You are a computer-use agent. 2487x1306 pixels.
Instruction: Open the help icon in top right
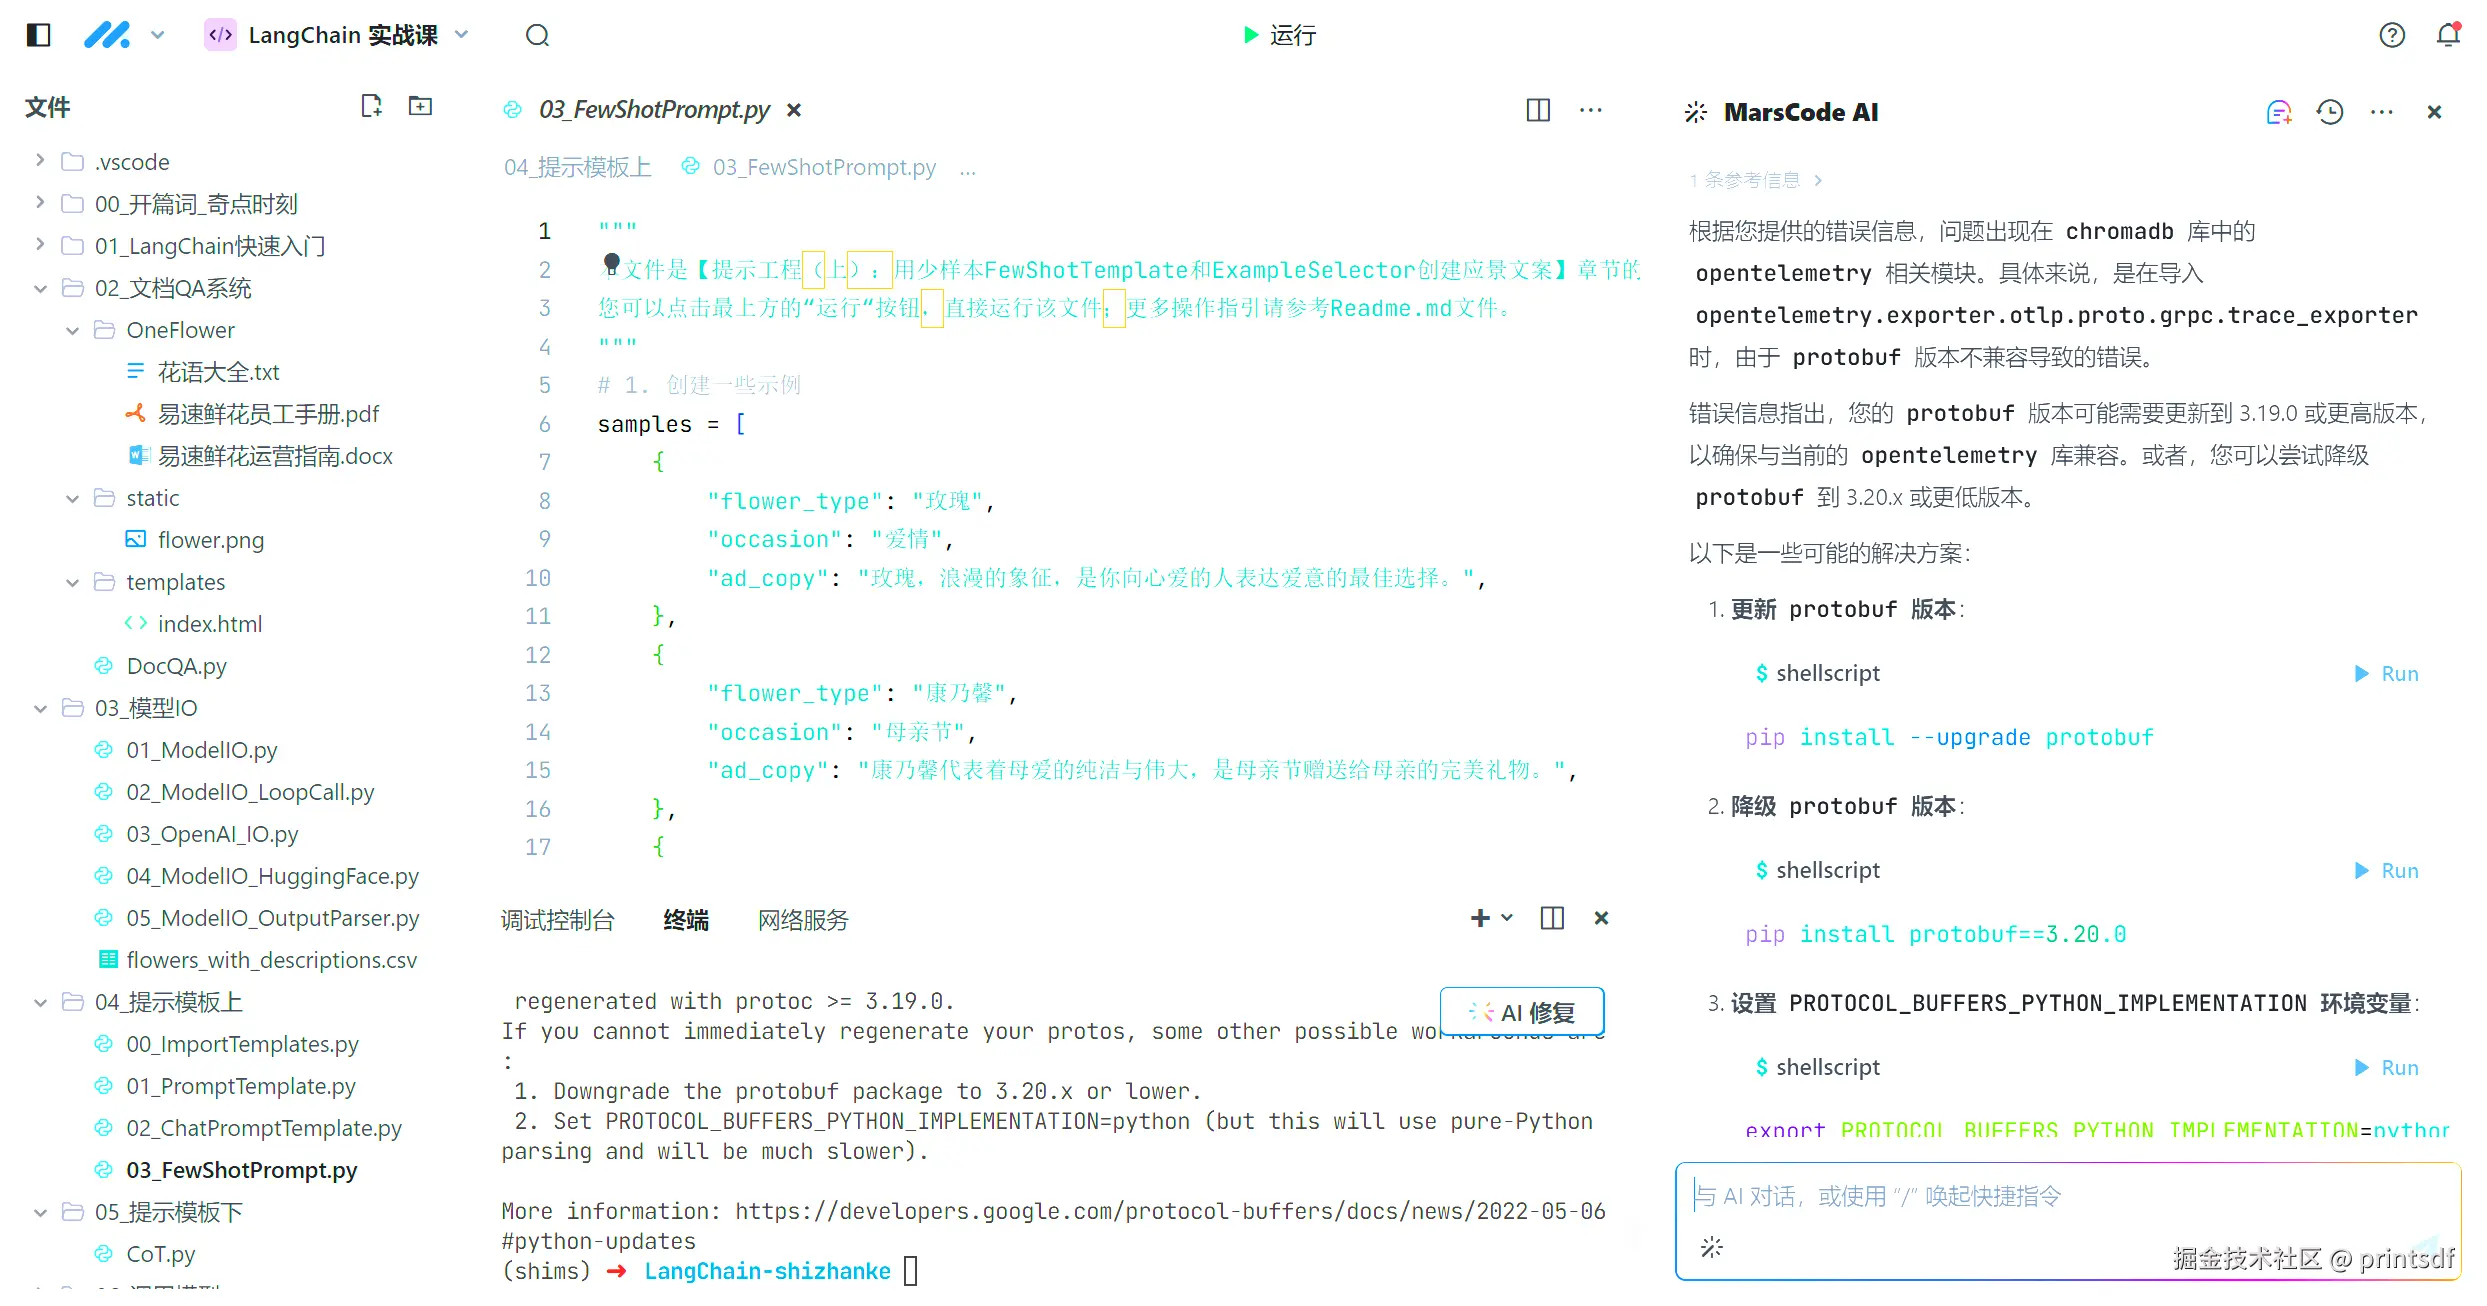pyautogui.click(x=2392, y=35)
